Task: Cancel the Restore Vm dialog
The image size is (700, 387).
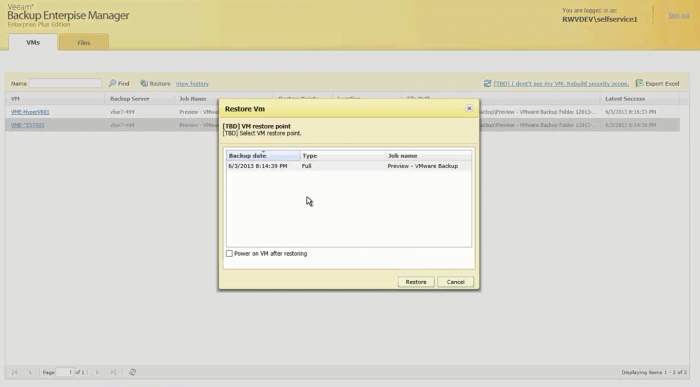Action: [455, 282]
